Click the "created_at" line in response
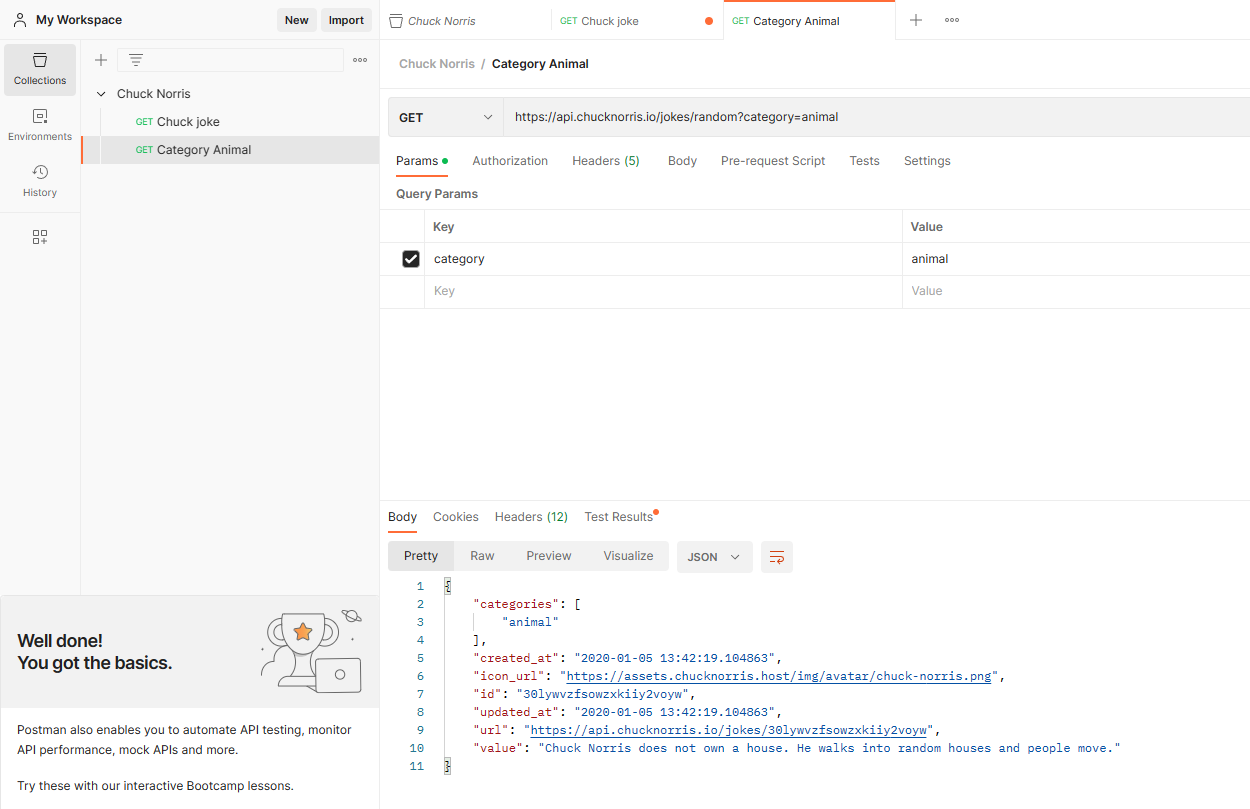Image resolution: width=1250 pixels, height=809 pixels. (x=627, y=658)
